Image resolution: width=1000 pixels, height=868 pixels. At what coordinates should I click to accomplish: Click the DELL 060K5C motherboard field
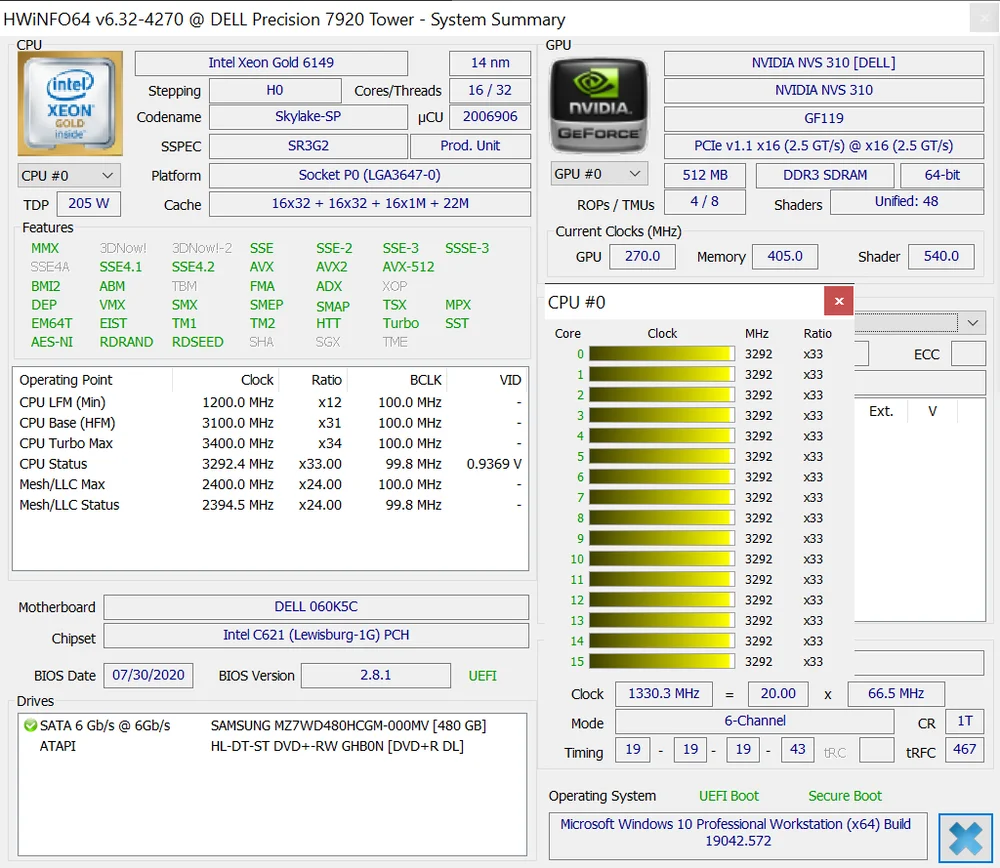[316, 607]
